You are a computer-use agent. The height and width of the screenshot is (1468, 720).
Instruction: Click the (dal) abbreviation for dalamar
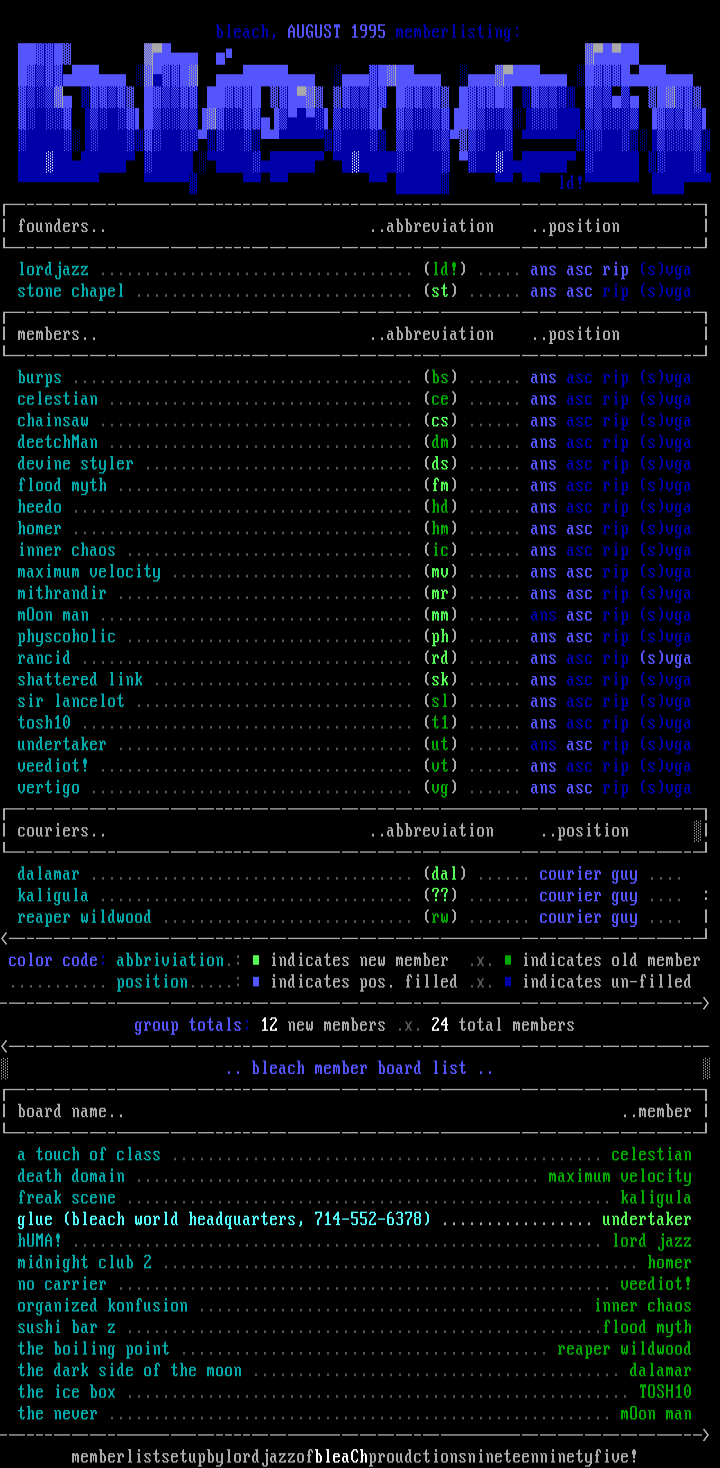point(444,875)
